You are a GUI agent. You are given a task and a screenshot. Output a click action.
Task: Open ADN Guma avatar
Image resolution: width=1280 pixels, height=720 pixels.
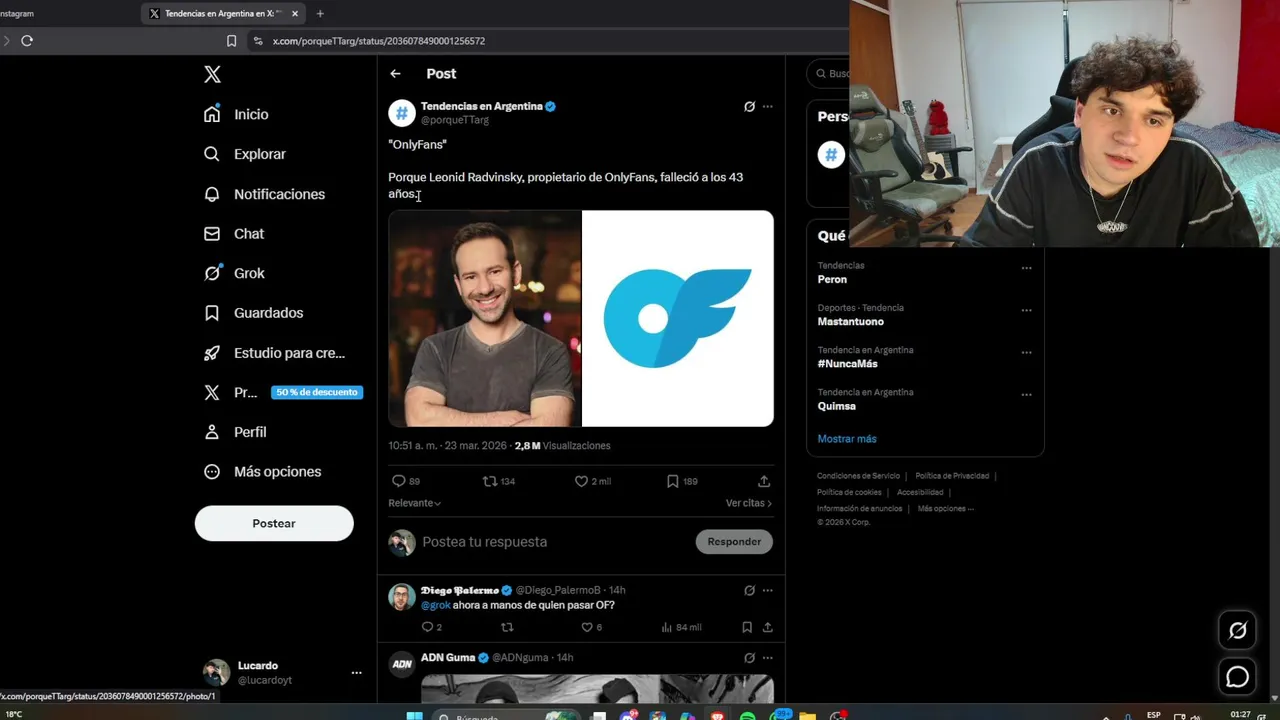pyautogui.click(x=402, y=664)
